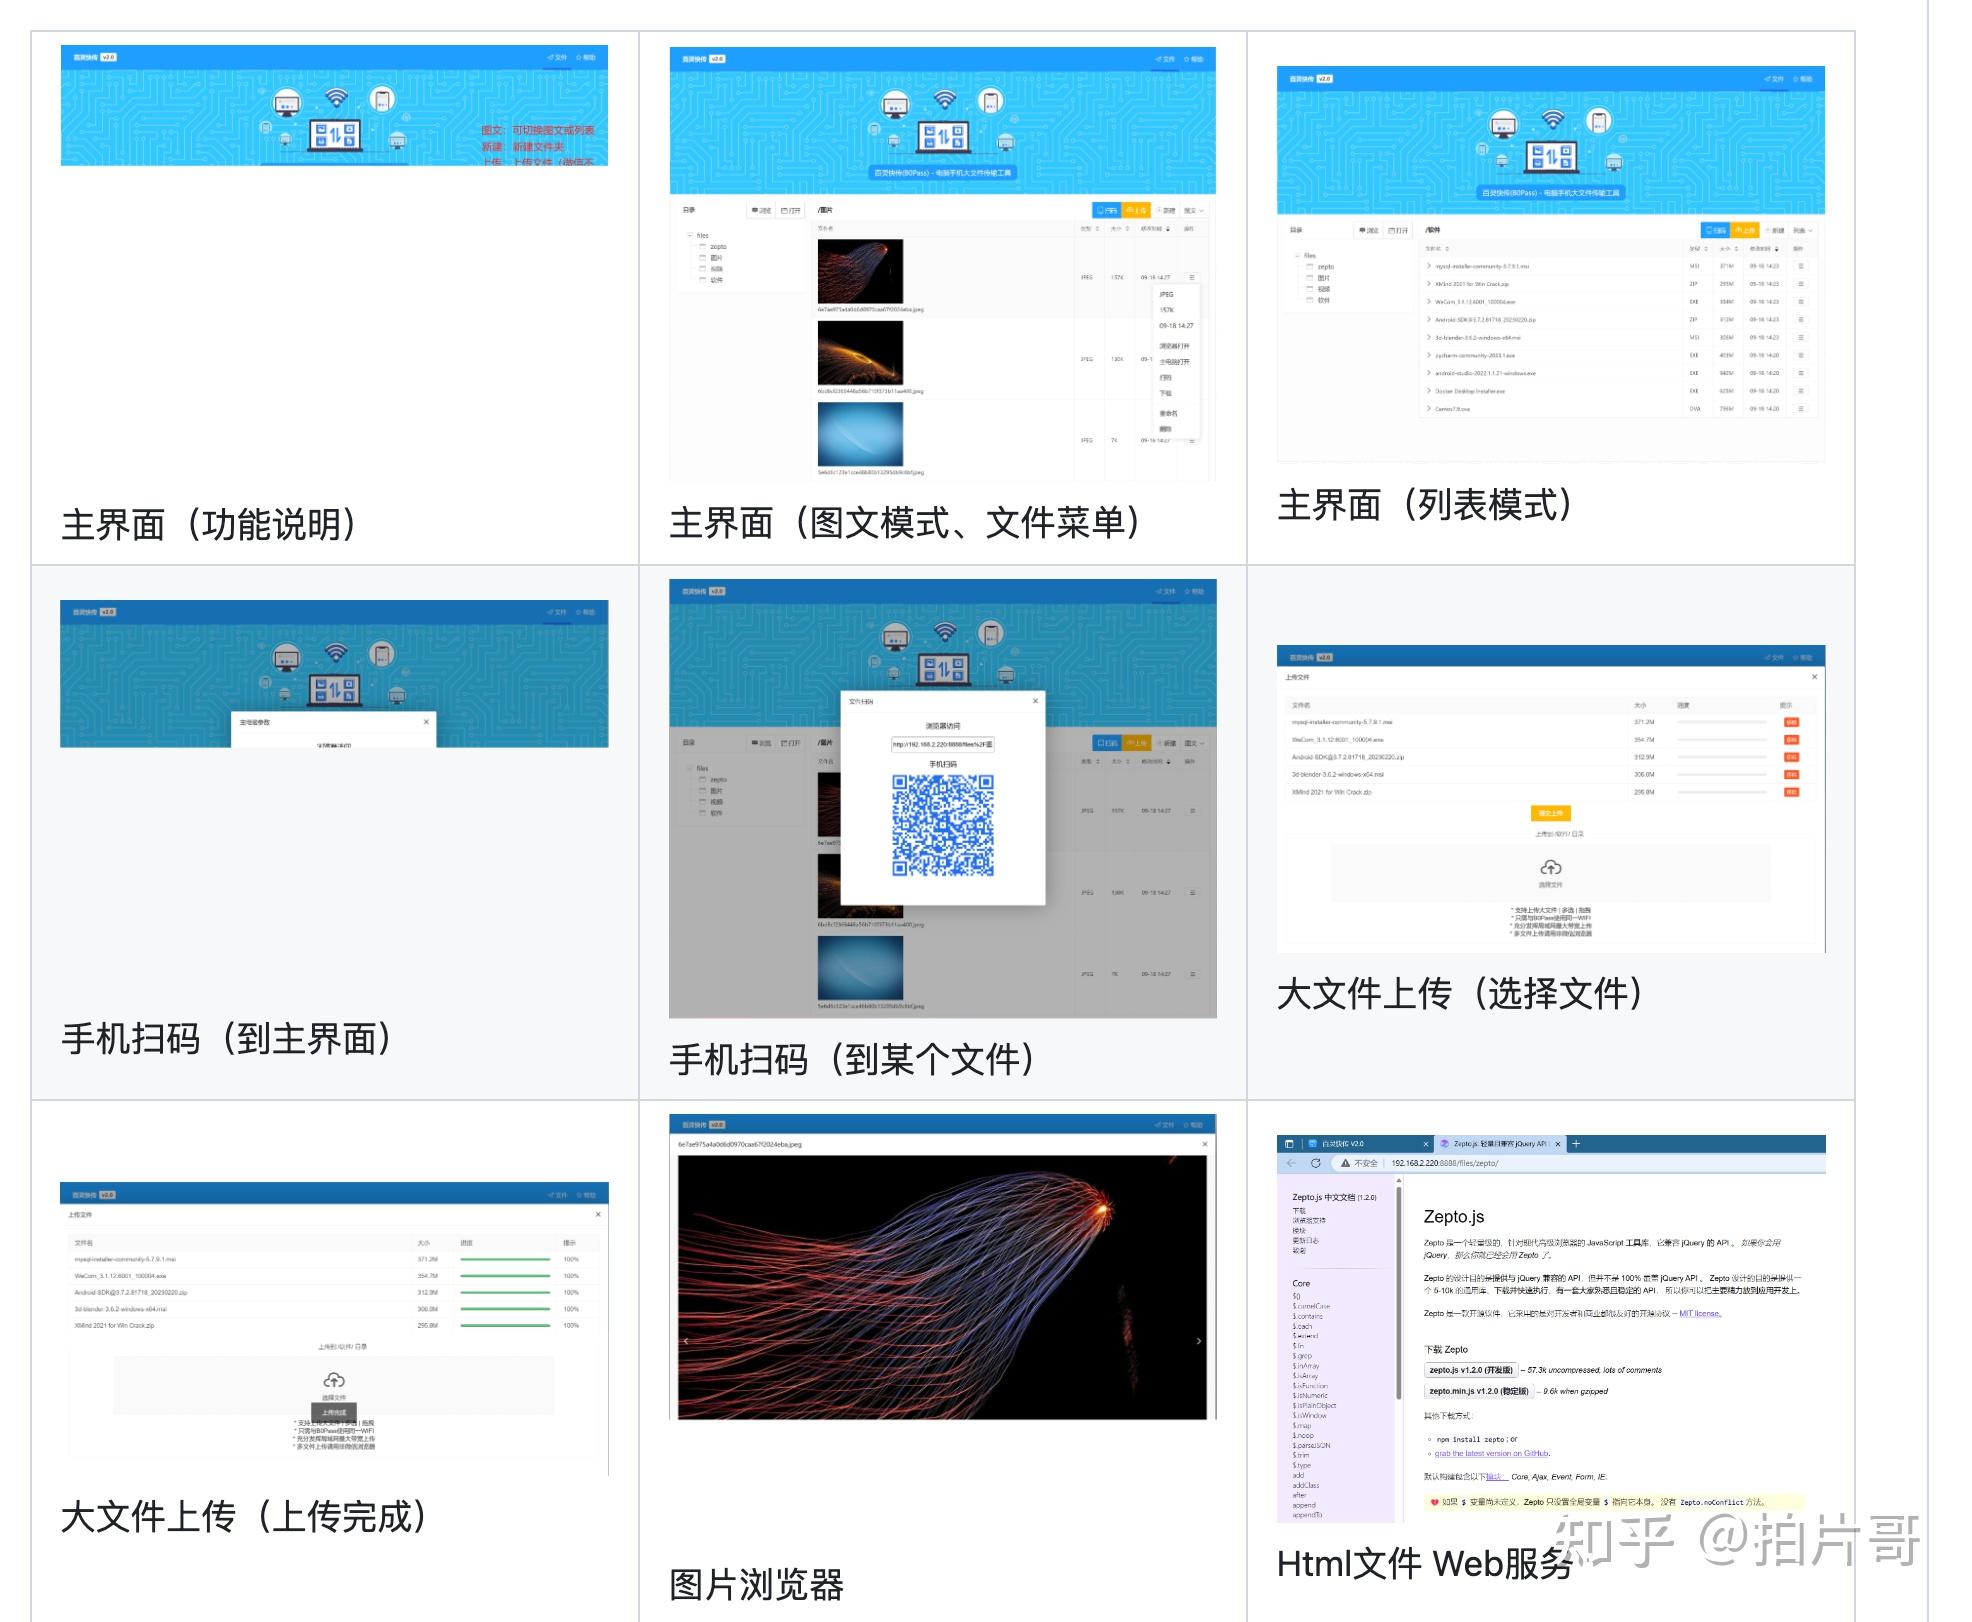Click the 主界面（功能说明） caption text
1972x1622 pixels.
point(211,524)
